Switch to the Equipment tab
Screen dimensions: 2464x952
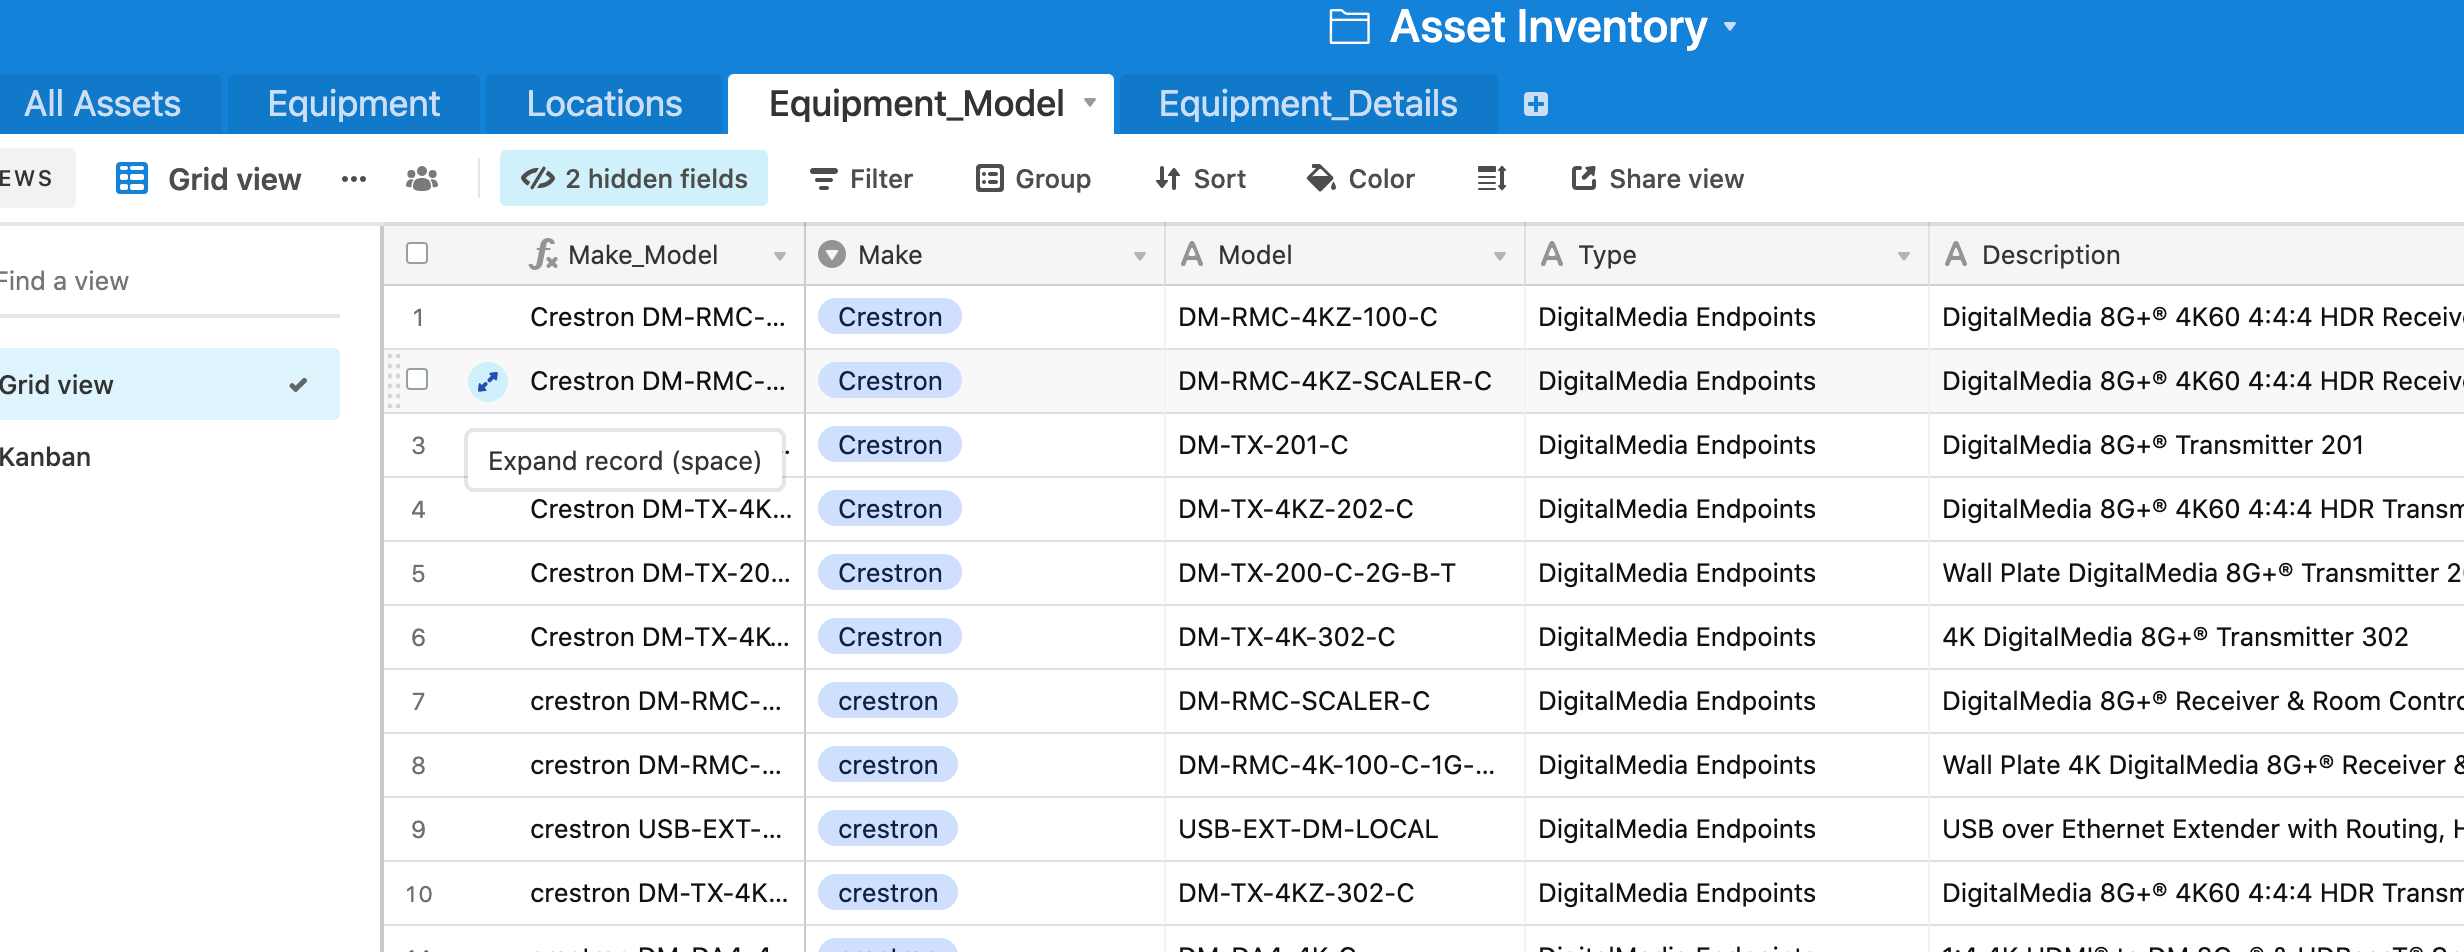[x=354, y=104]
